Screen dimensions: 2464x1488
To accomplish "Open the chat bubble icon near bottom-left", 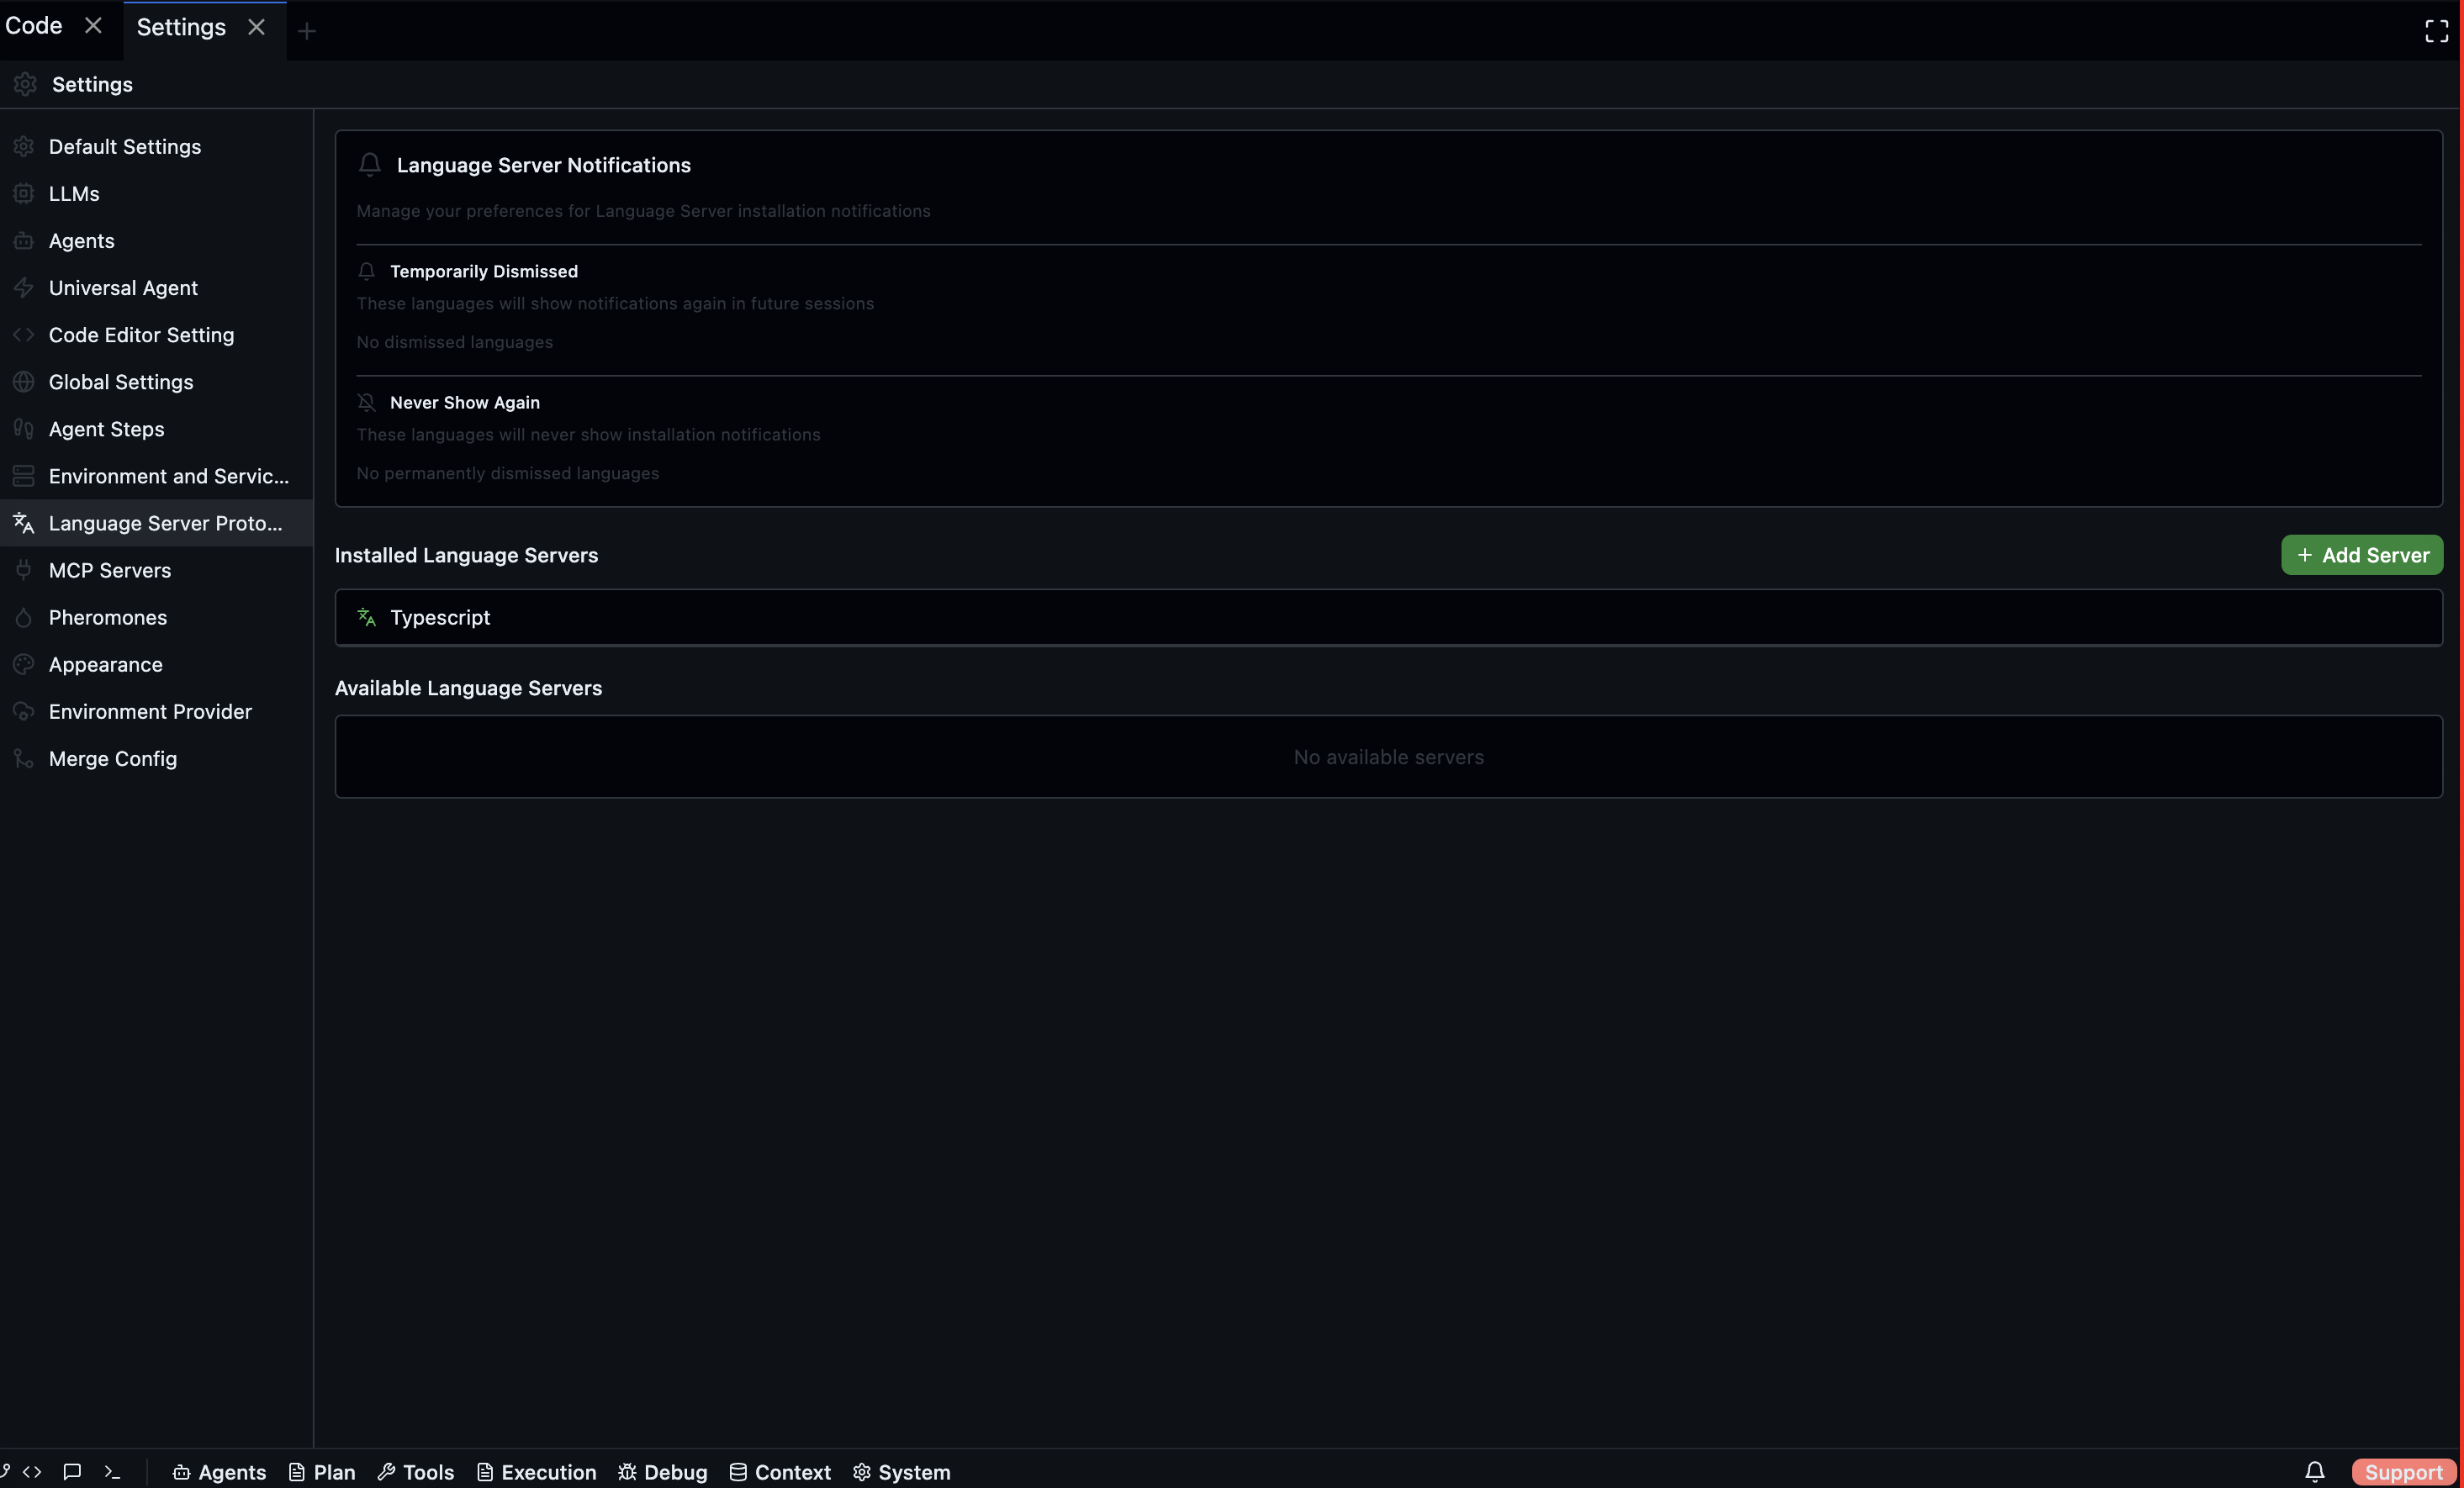I will click(71, 1472).
